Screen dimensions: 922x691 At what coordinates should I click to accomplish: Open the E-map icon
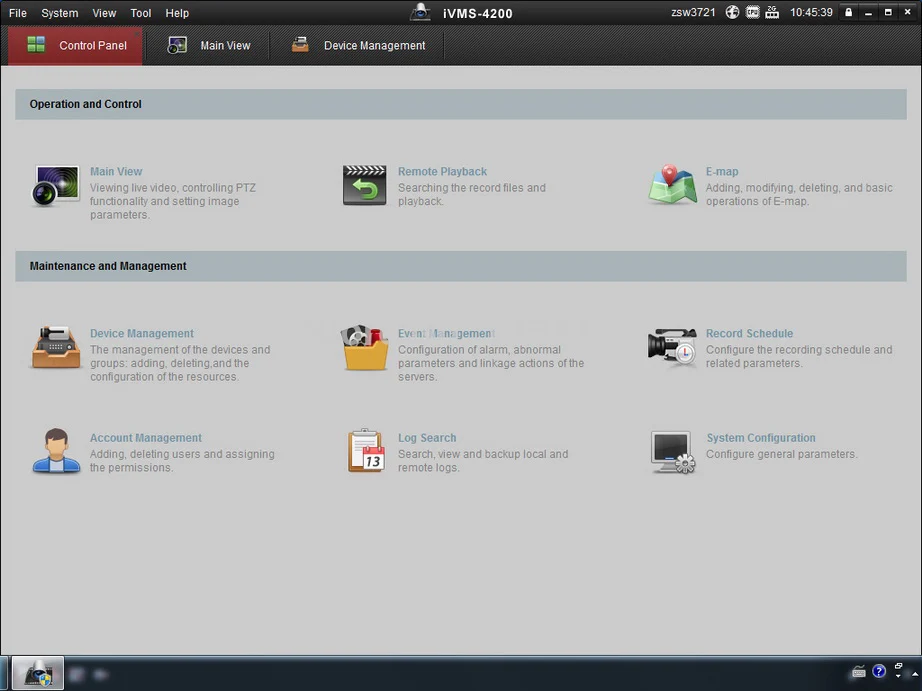pyautogui.click(x=672, y=185)
